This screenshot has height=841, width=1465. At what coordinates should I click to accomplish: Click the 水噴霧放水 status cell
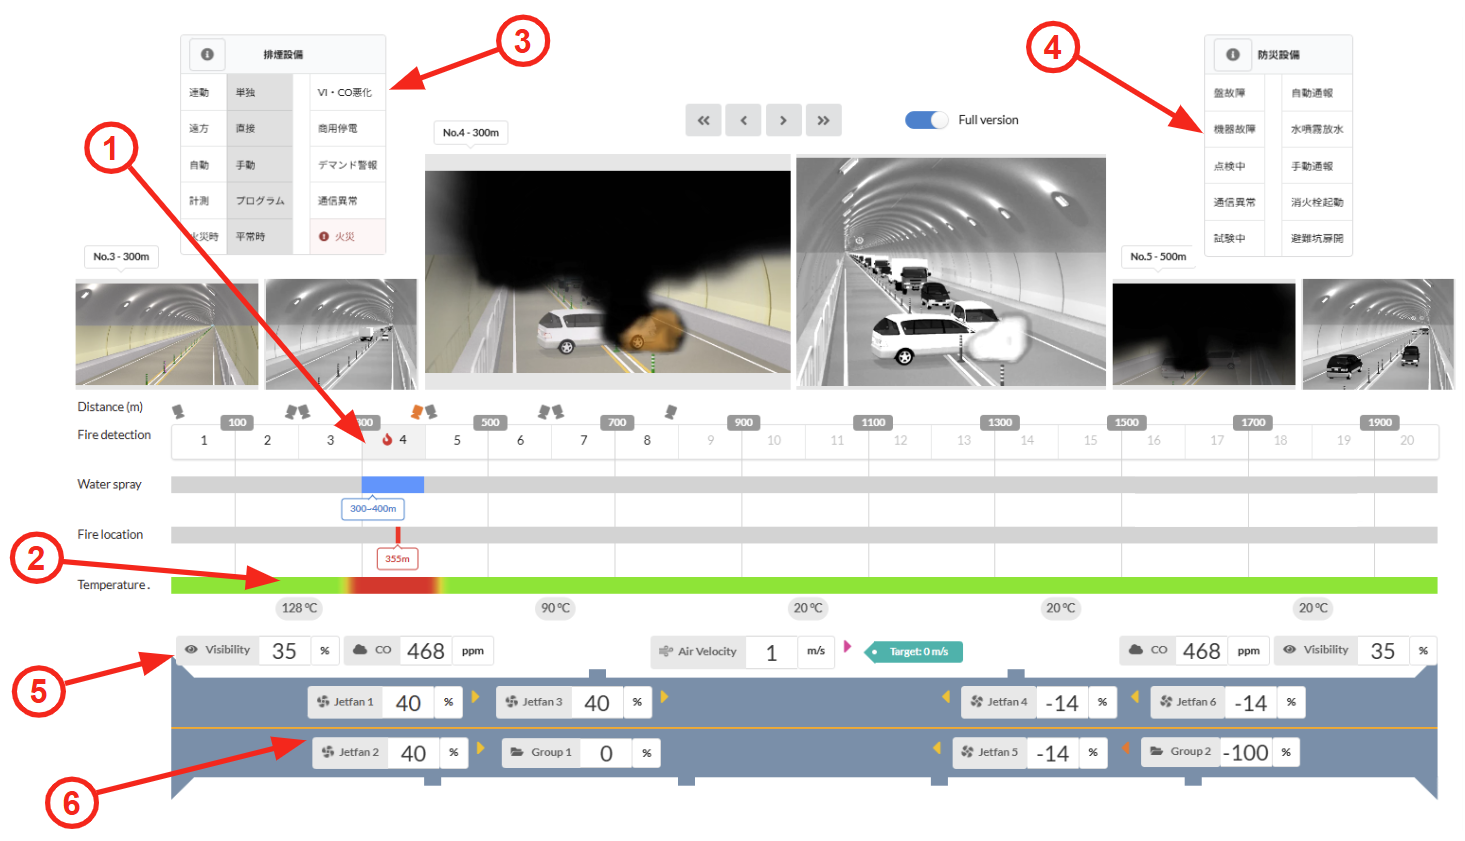click(x=1317, y=129)
